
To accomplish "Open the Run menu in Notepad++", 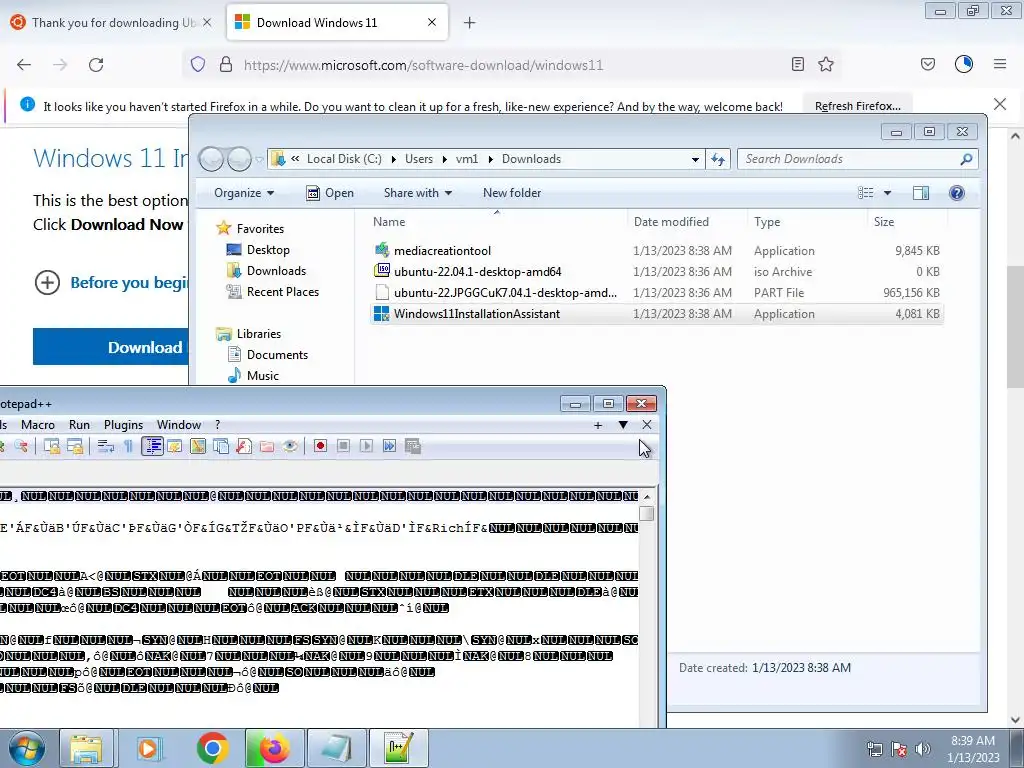I will [x=80, y=424].
